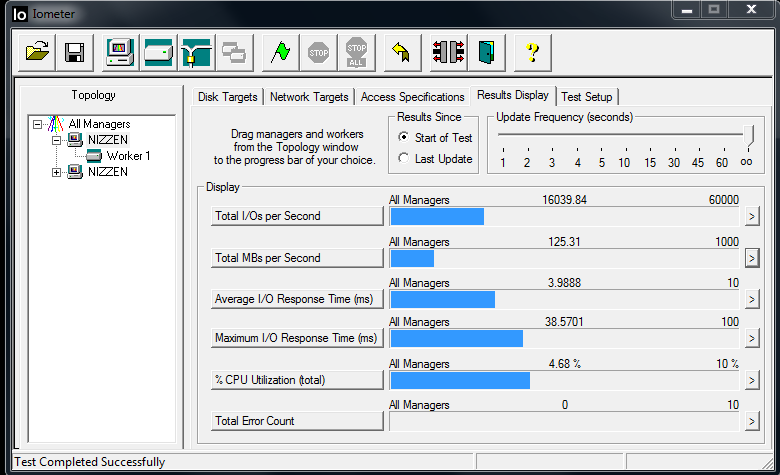Image resolution: width=780 pixels, height=475 pixels.
Task: Click Maximum I/O Response Time button
Action: (x=297, y=338)
